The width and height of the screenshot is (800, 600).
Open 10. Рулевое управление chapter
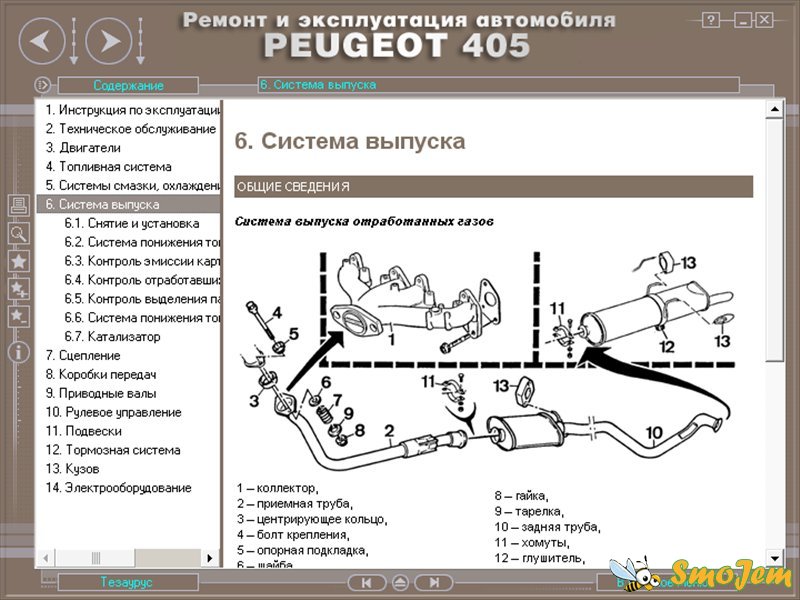coord(113,412)
